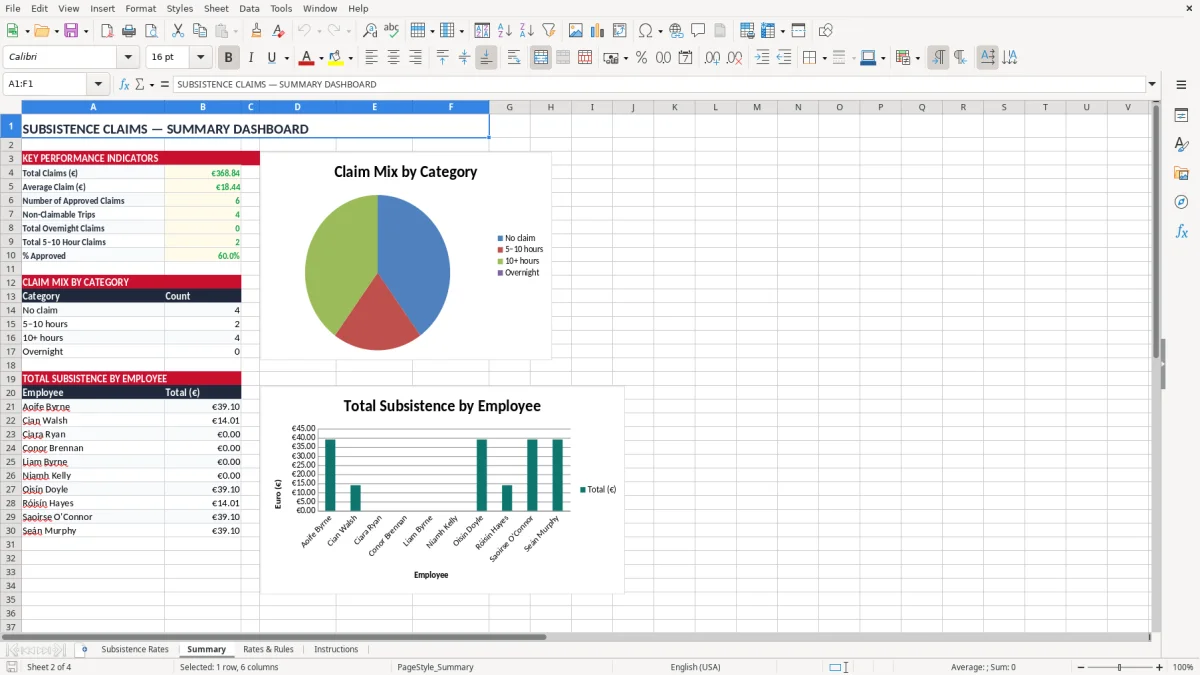Increase cell indent
The height and width of the screenshot is (675, 1200).
[762, 58]
